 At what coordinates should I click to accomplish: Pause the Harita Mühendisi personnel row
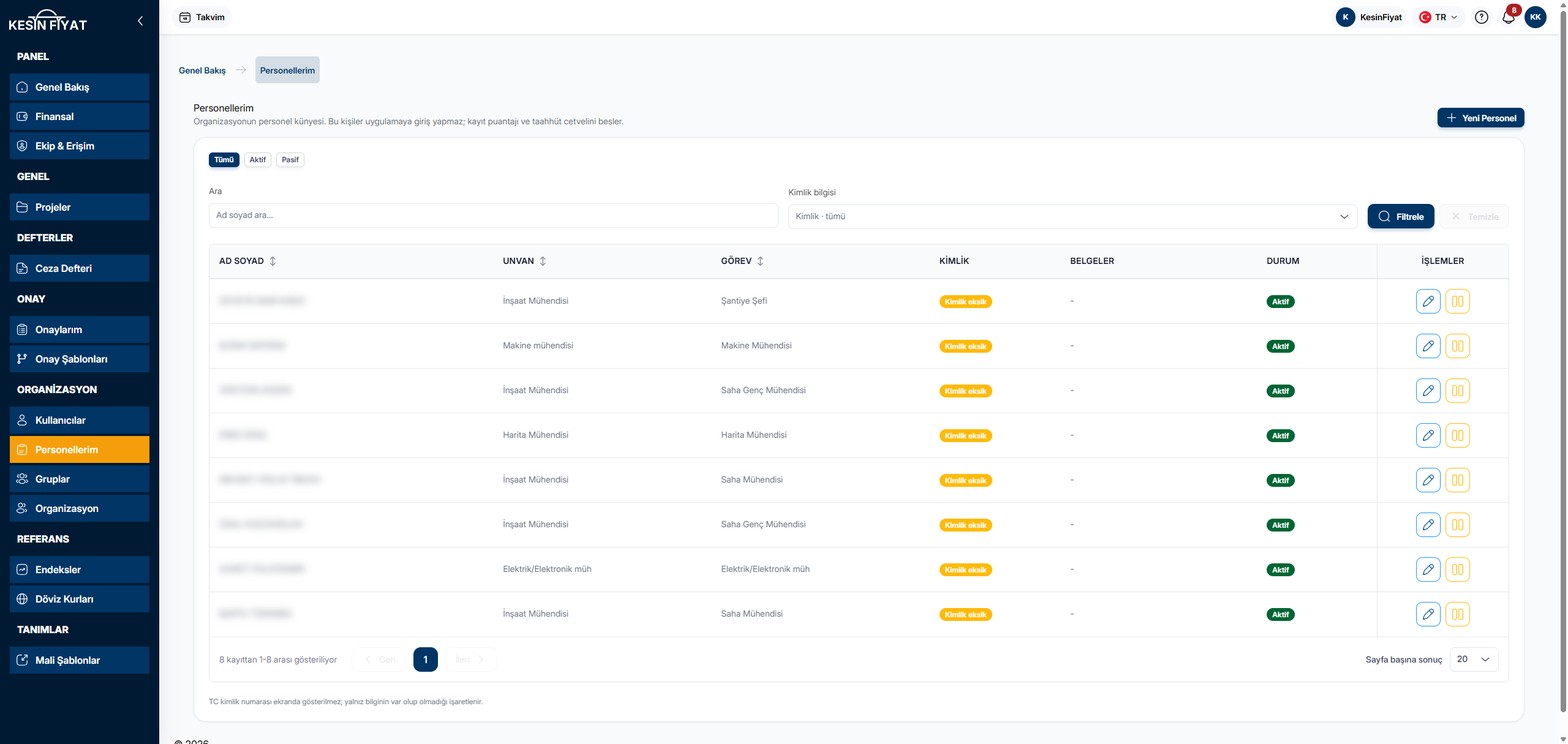pyautogui.click(x=1458, y=435)
